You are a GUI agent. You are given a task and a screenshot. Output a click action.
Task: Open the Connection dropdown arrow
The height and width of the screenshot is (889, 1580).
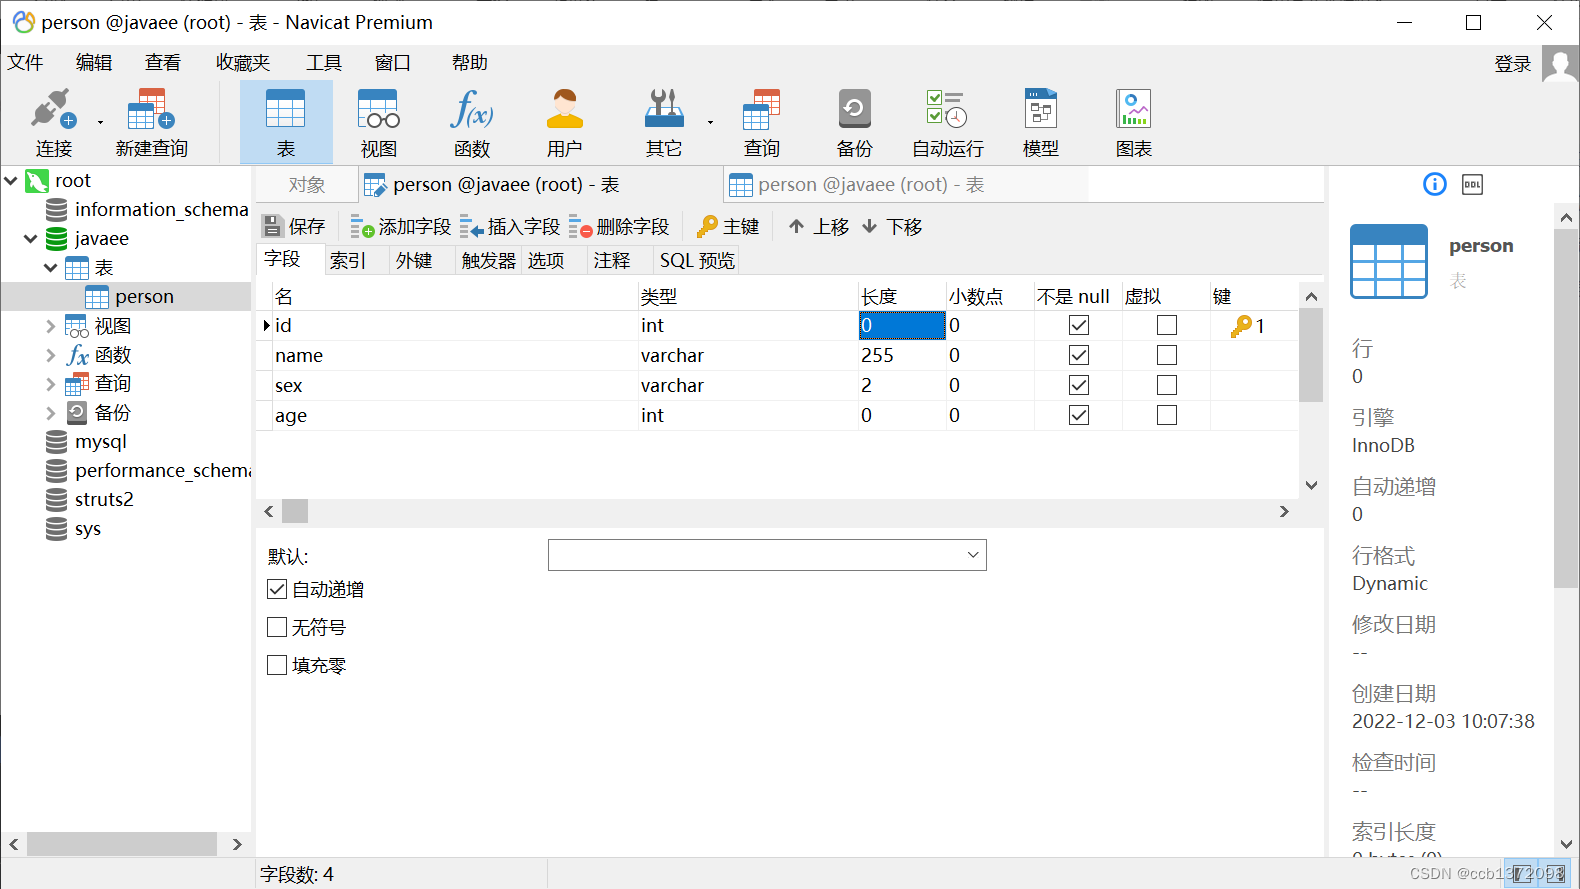(x=100, y=122)
